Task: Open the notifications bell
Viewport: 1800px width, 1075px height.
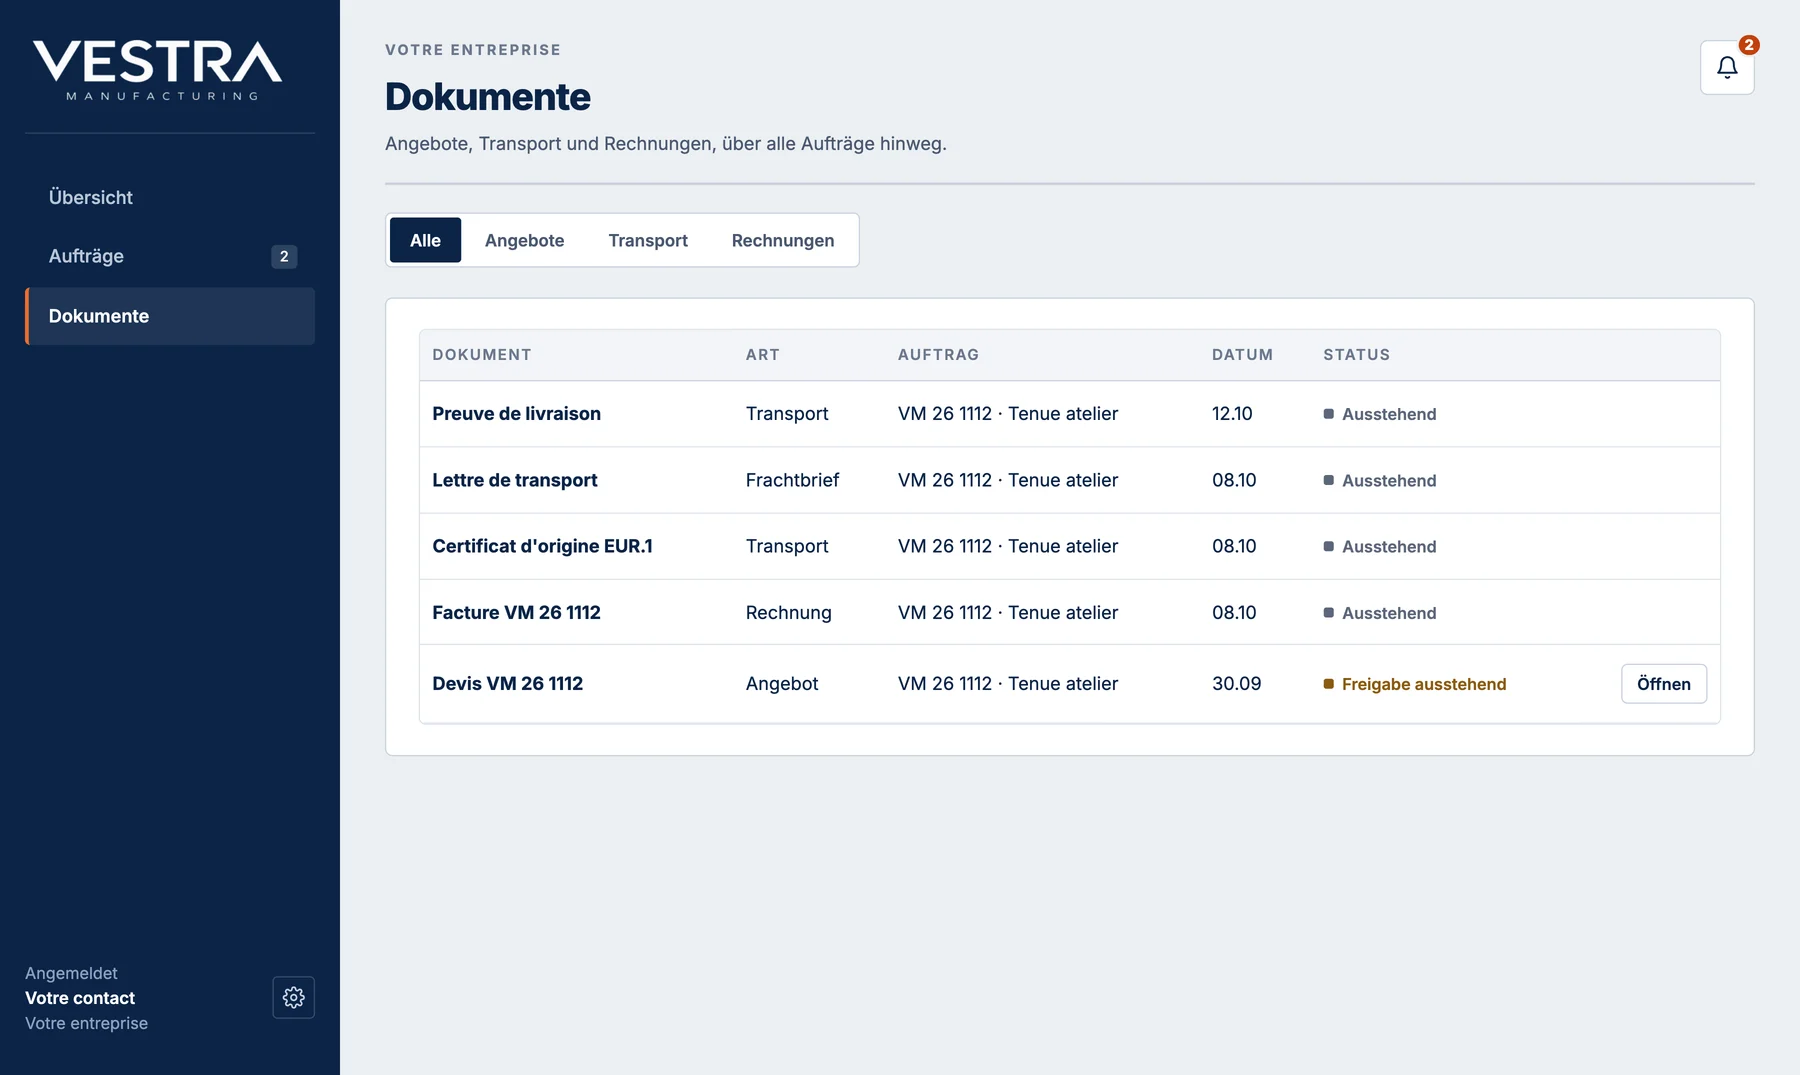Action: [x=1727, y=67]
